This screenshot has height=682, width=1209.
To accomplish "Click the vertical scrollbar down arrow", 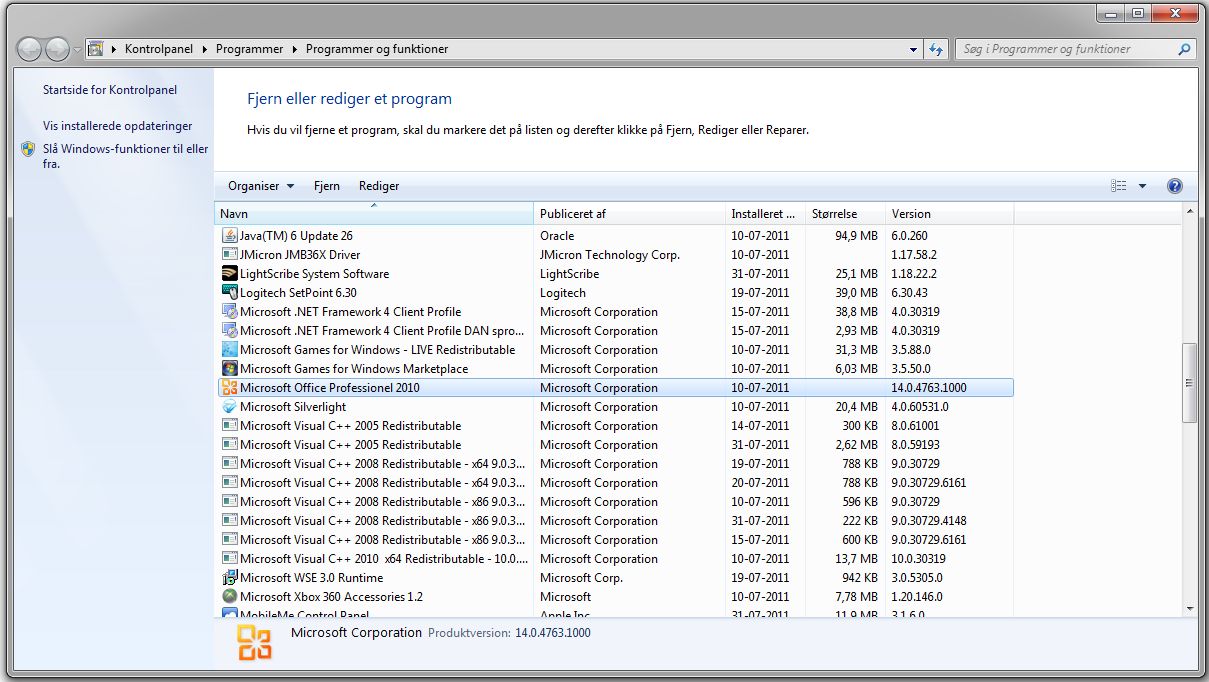I will [1189, 608].
